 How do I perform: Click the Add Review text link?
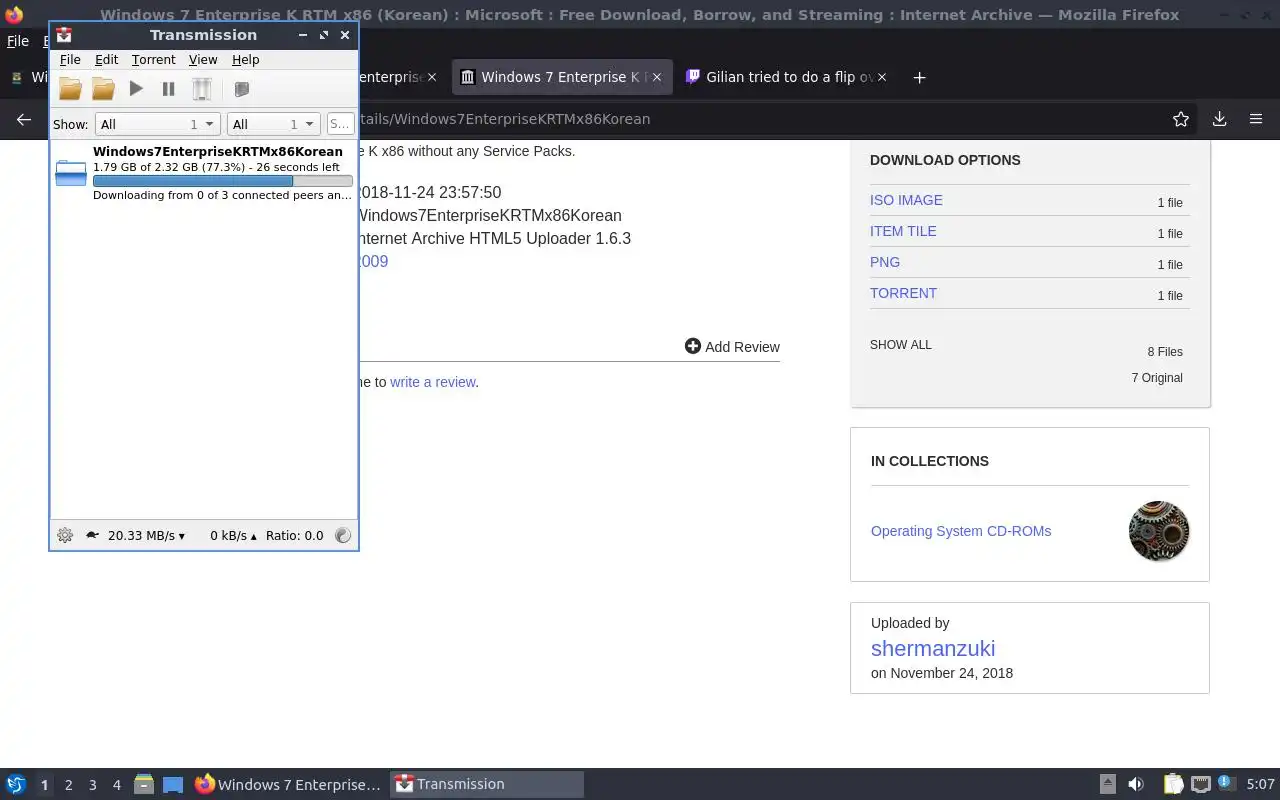(x=742, y=347)
